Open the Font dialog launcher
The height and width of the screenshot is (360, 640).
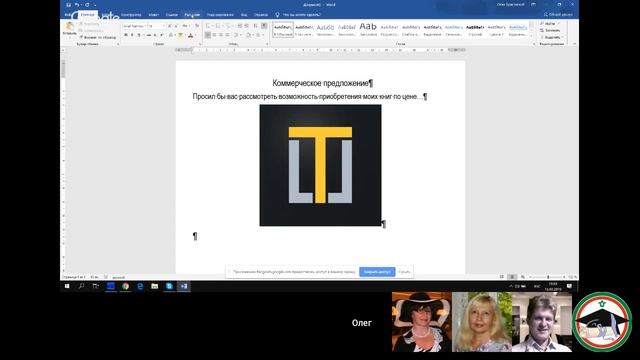200,44
